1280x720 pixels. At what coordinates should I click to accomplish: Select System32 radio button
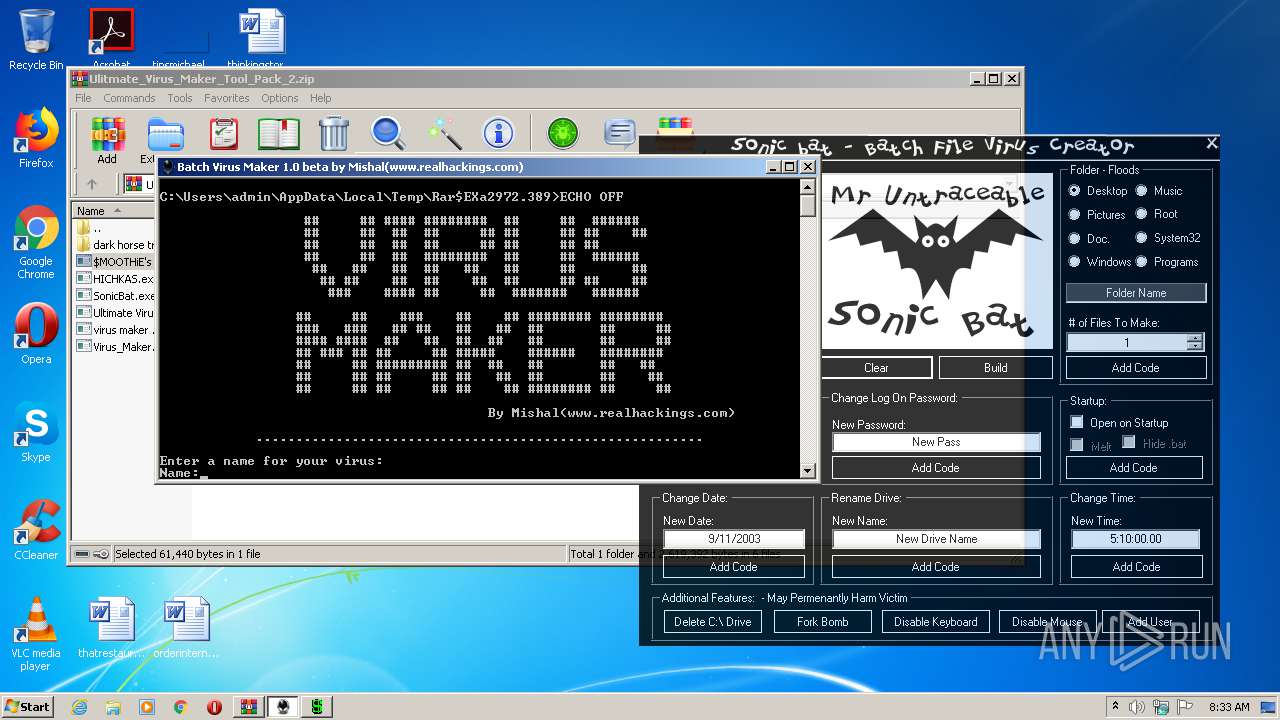coord(1142,238)
